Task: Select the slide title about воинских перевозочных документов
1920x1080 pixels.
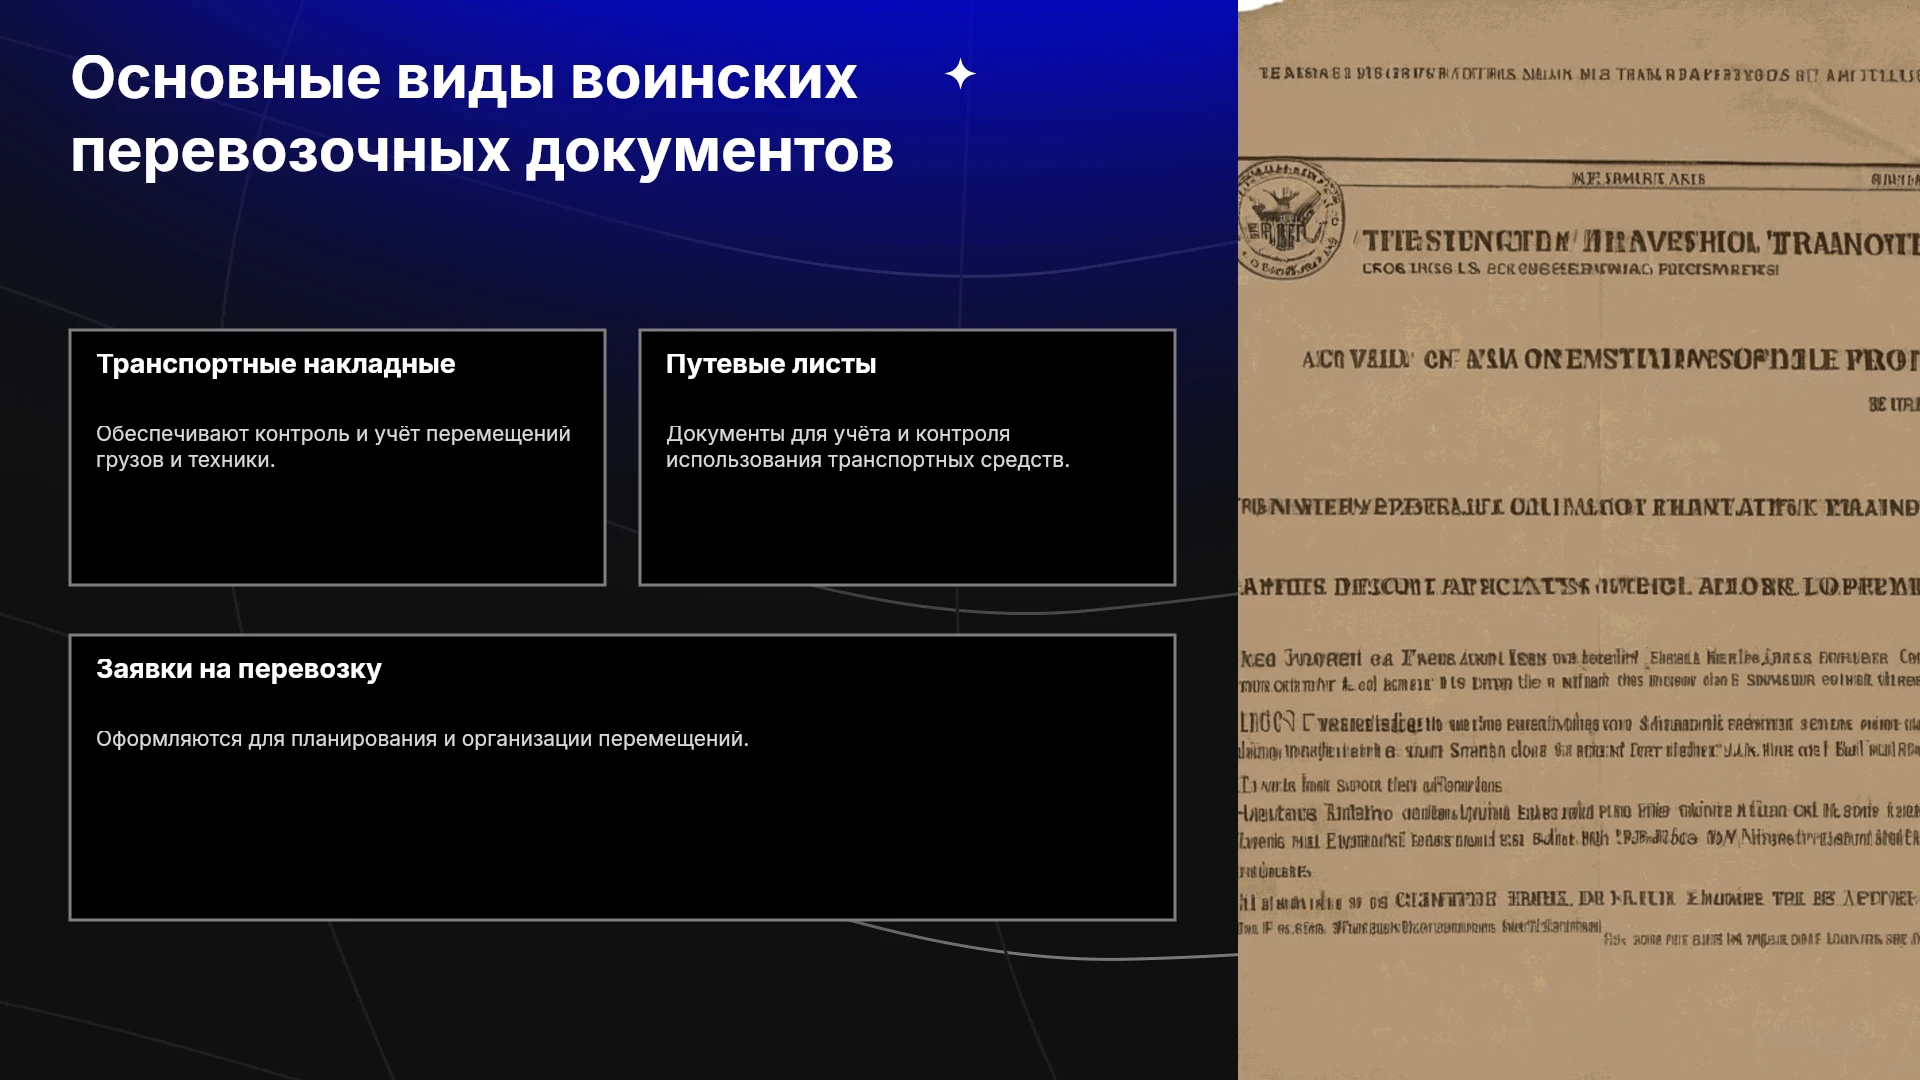Action: click(x=482, y=115)
